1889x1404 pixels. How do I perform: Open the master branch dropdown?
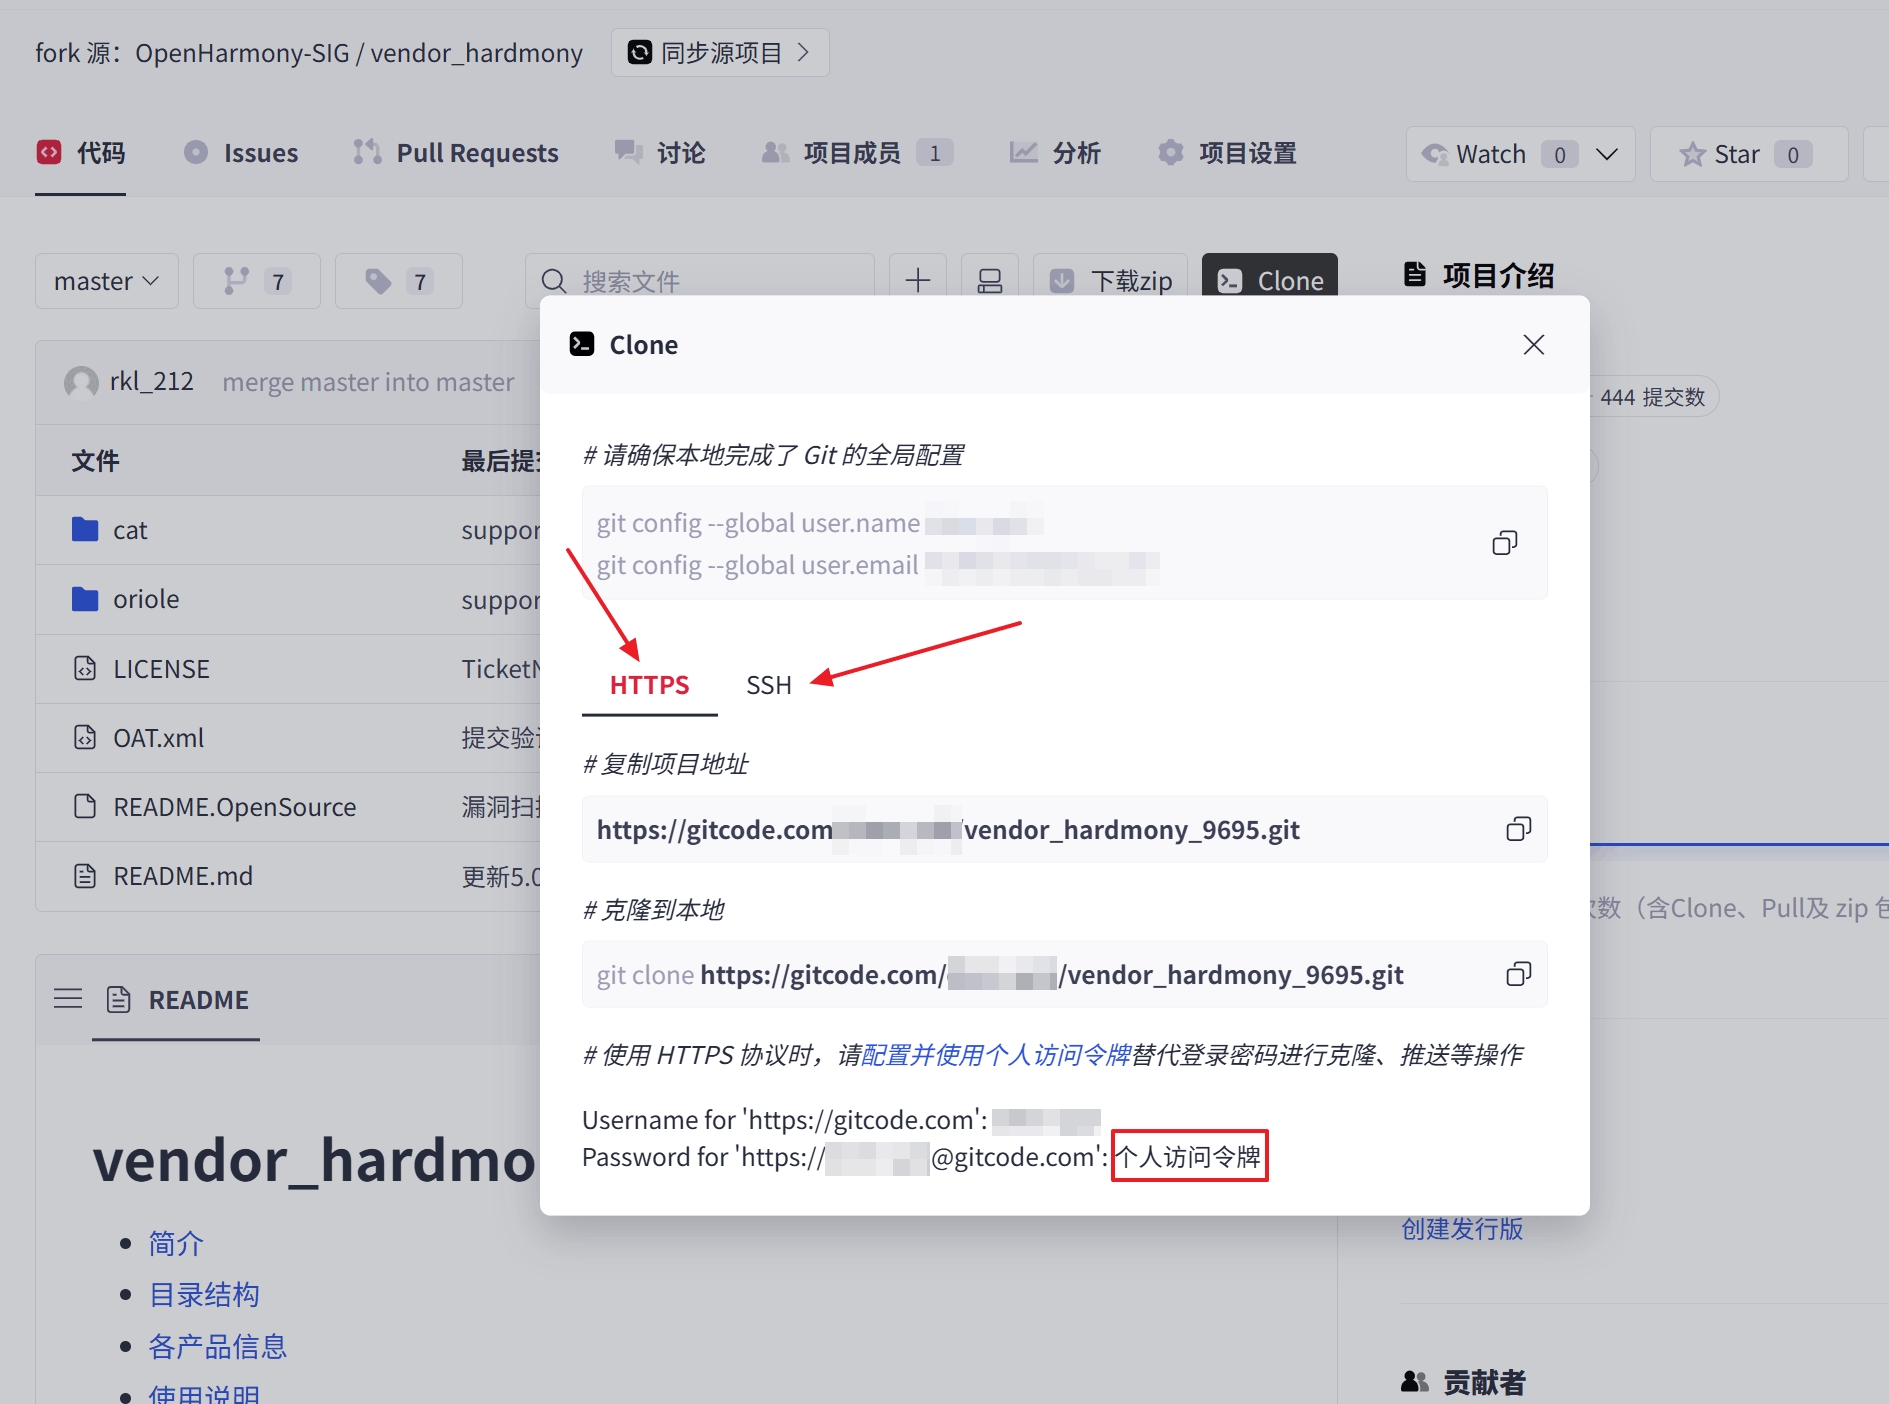click(107, 281)
